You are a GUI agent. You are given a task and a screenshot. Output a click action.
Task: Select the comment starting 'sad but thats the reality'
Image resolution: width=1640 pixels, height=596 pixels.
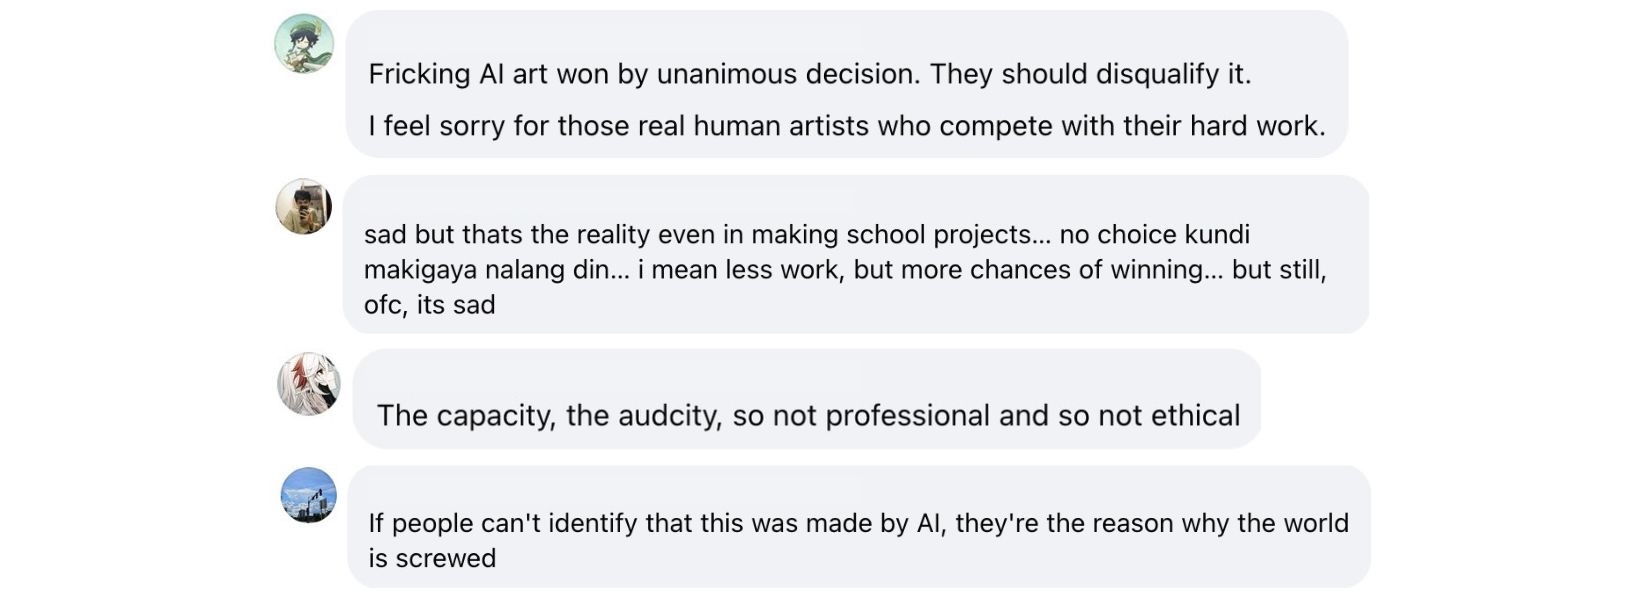(856, 254)
